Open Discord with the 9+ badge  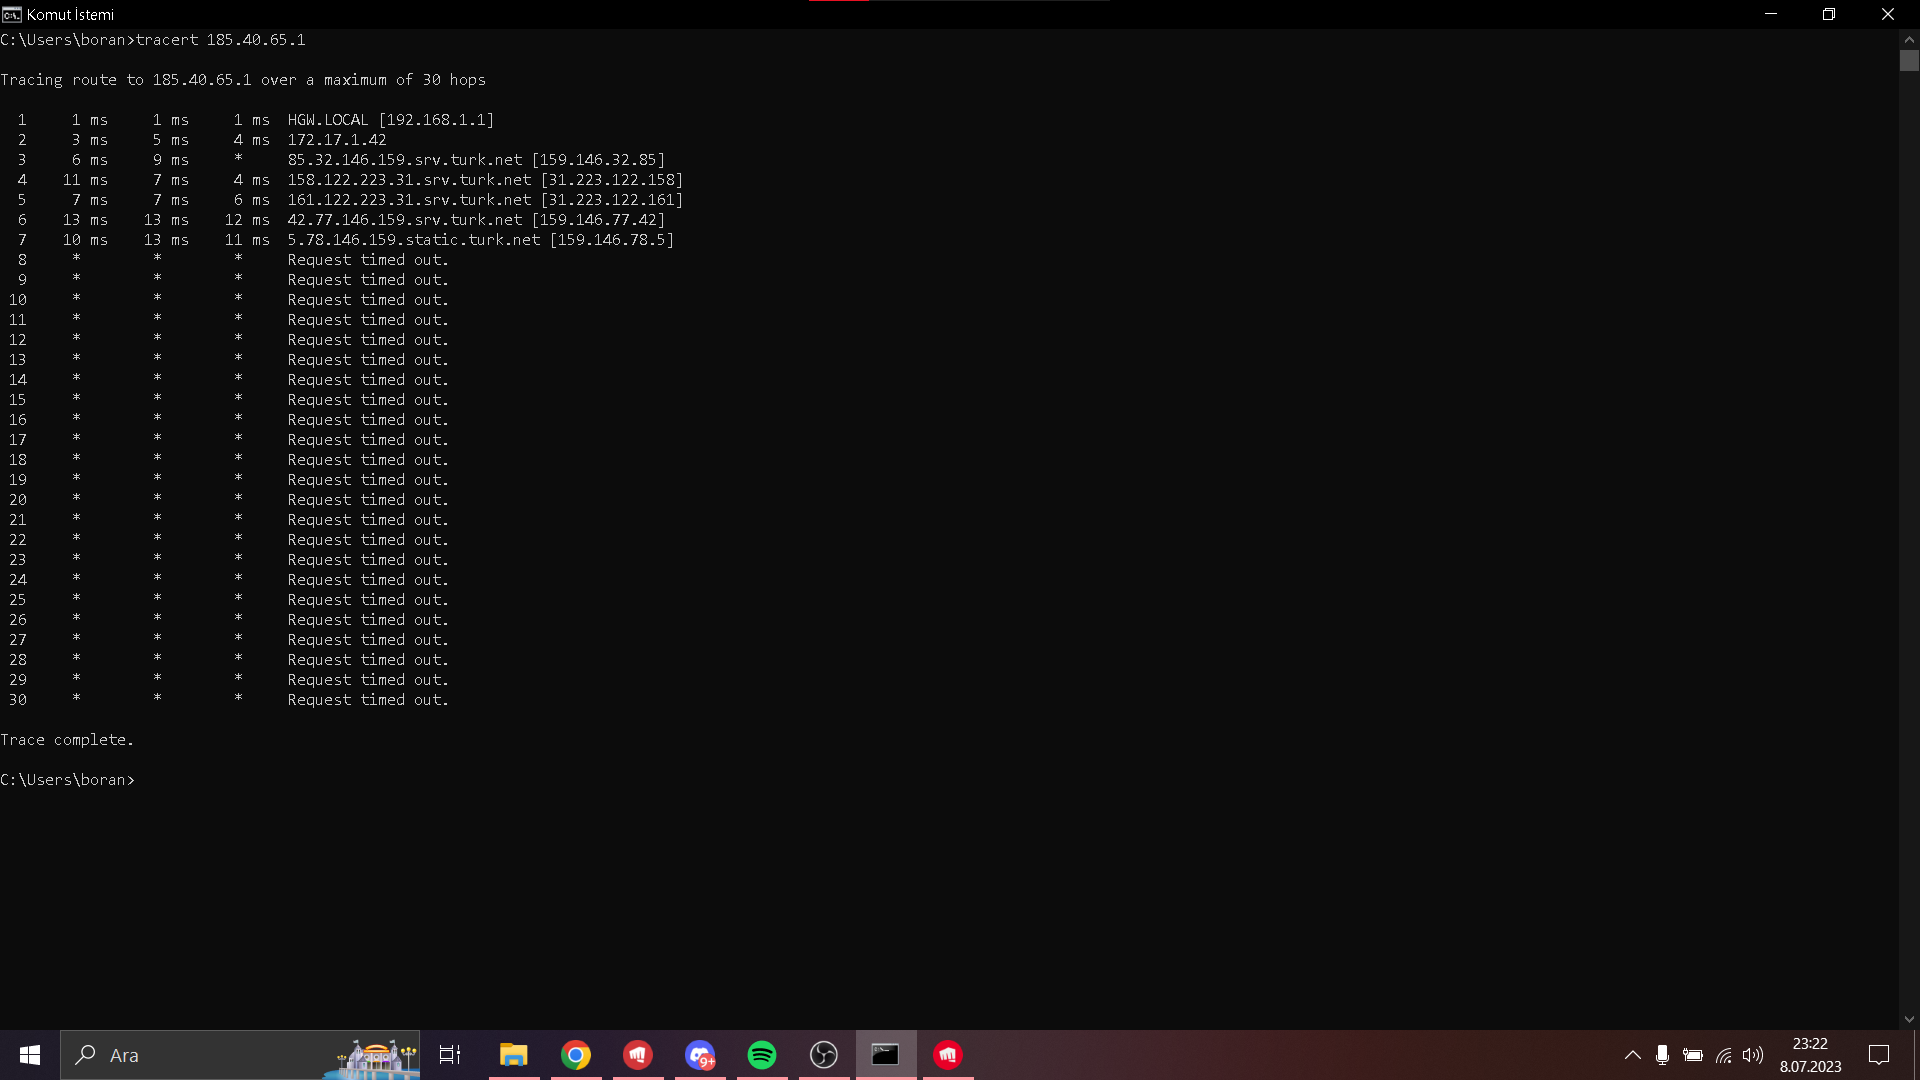pyautogui.click(x=700, y=1055)
